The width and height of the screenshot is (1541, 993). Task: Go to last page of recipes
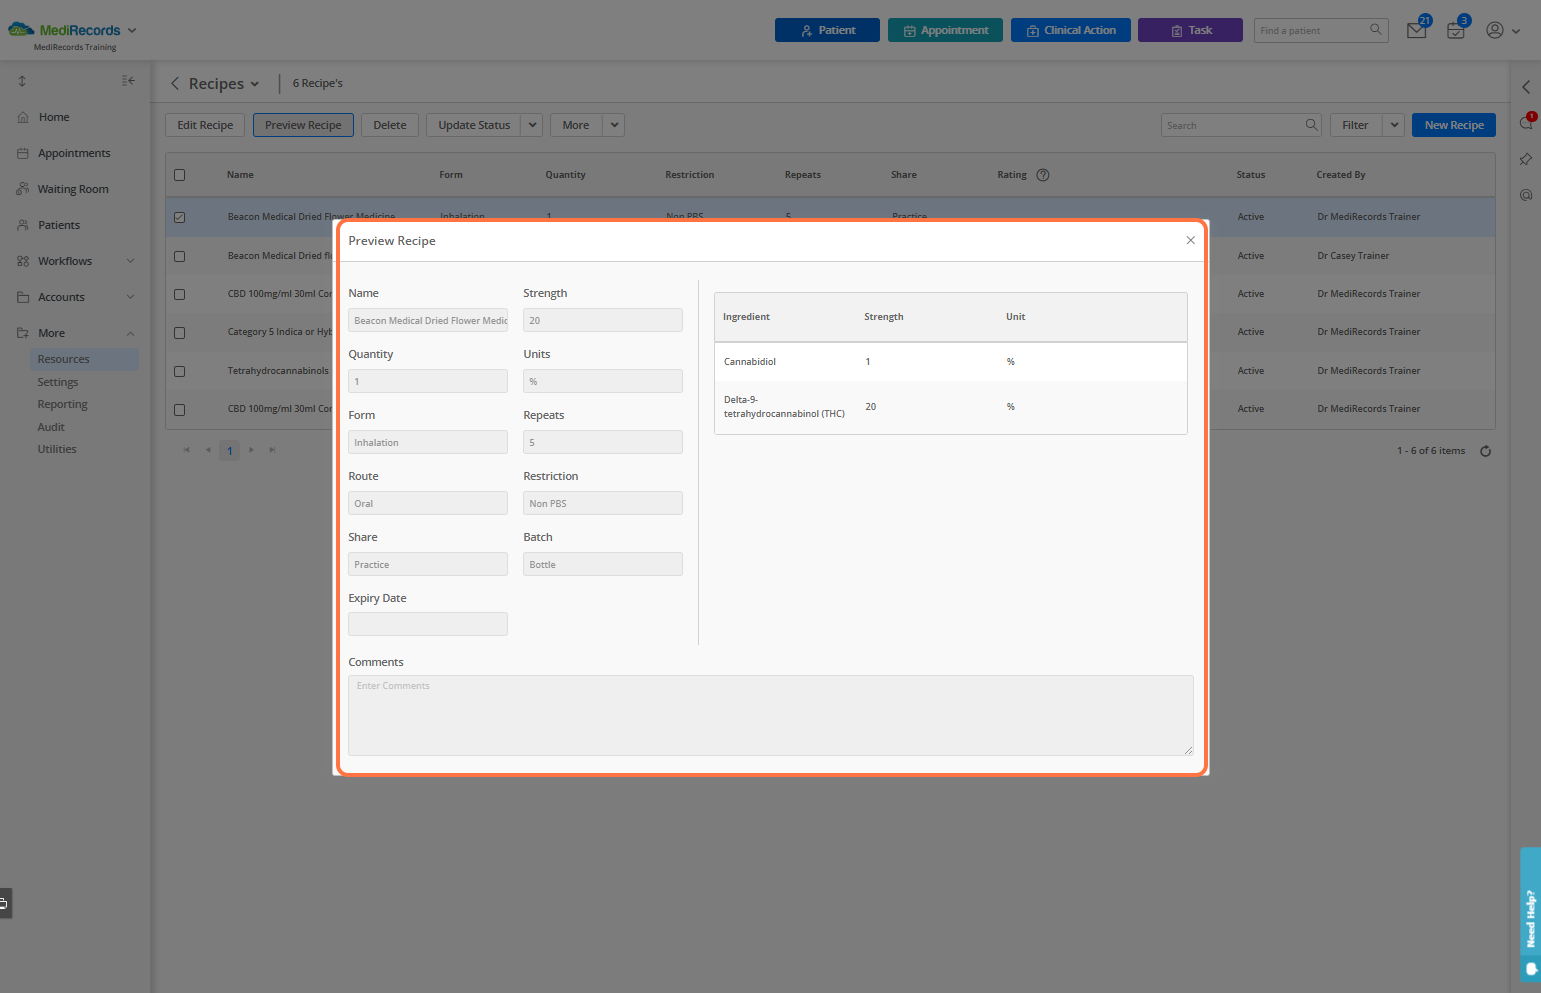tap(273, 450)
